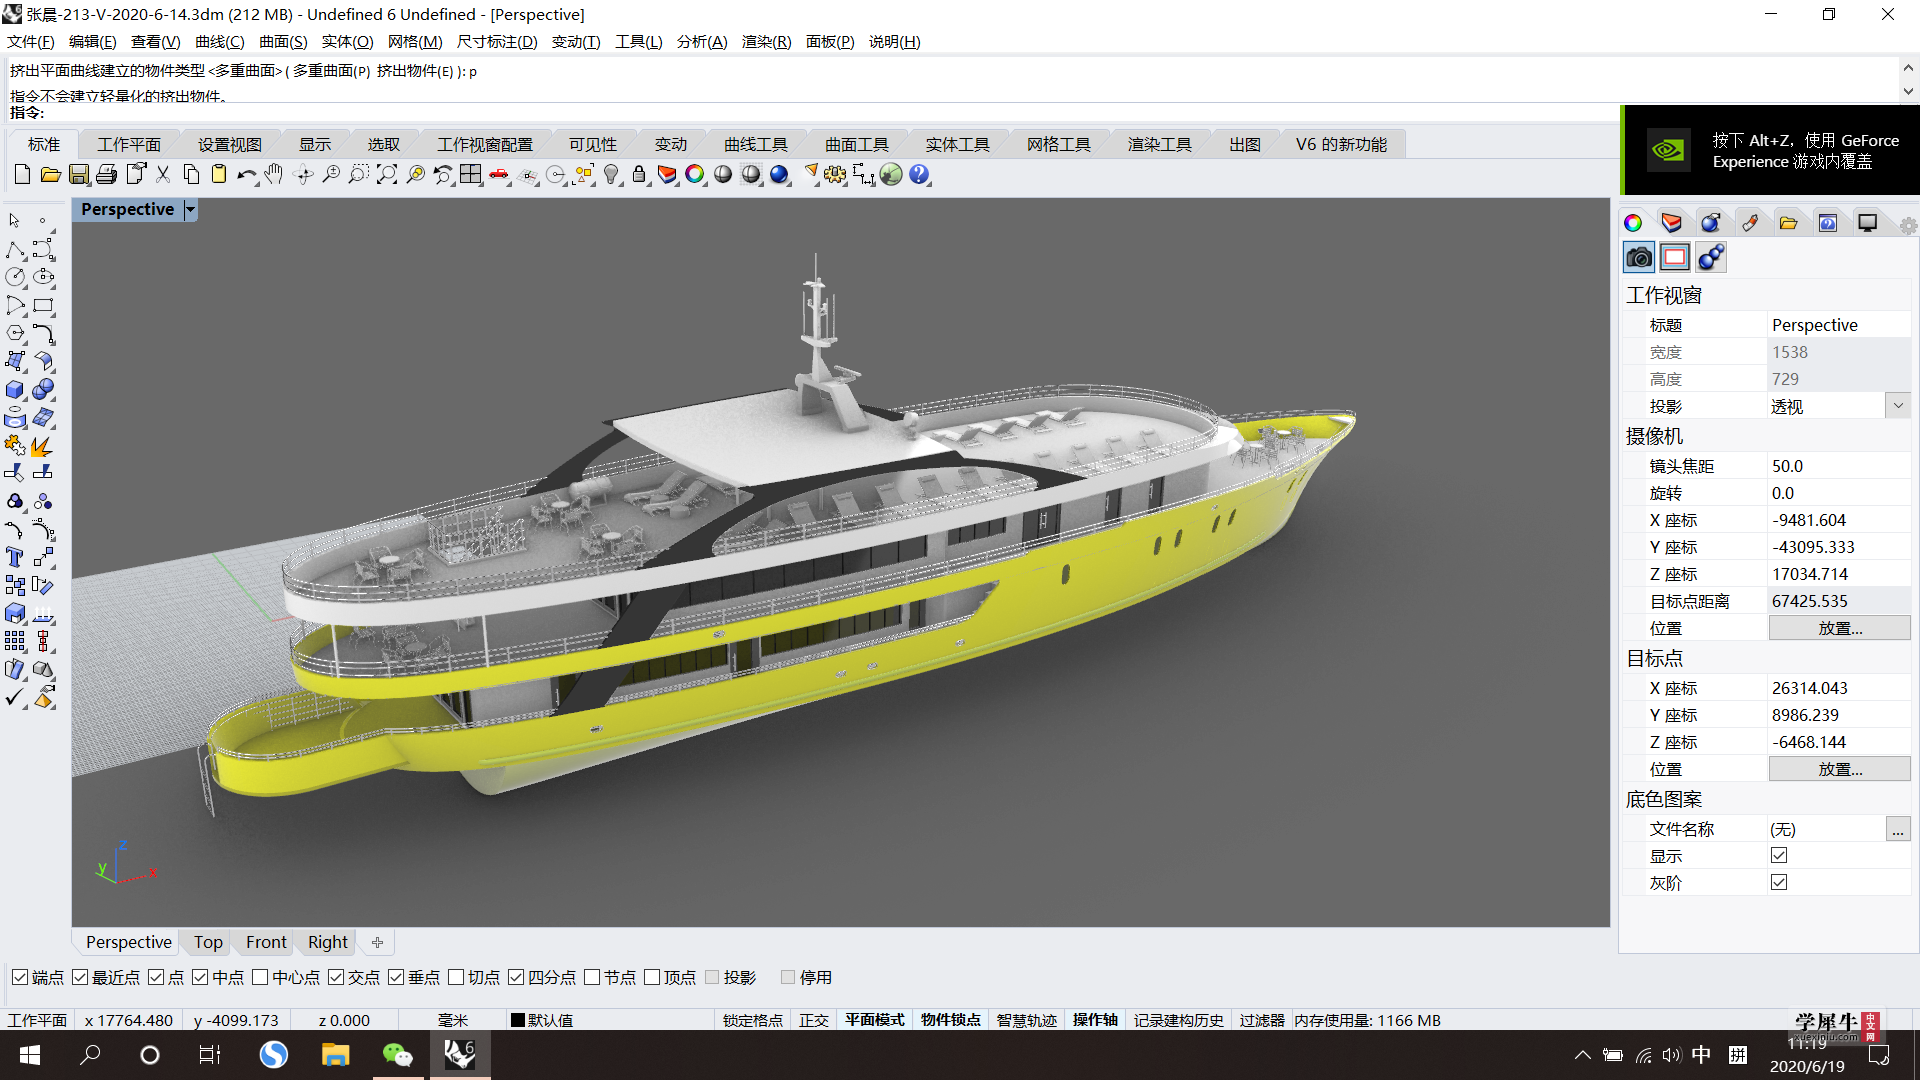Add a new viewport tab with plus button
The width and height of the screenshot is (1920, 1080).
pyautogui.click(x=377, y=942)
